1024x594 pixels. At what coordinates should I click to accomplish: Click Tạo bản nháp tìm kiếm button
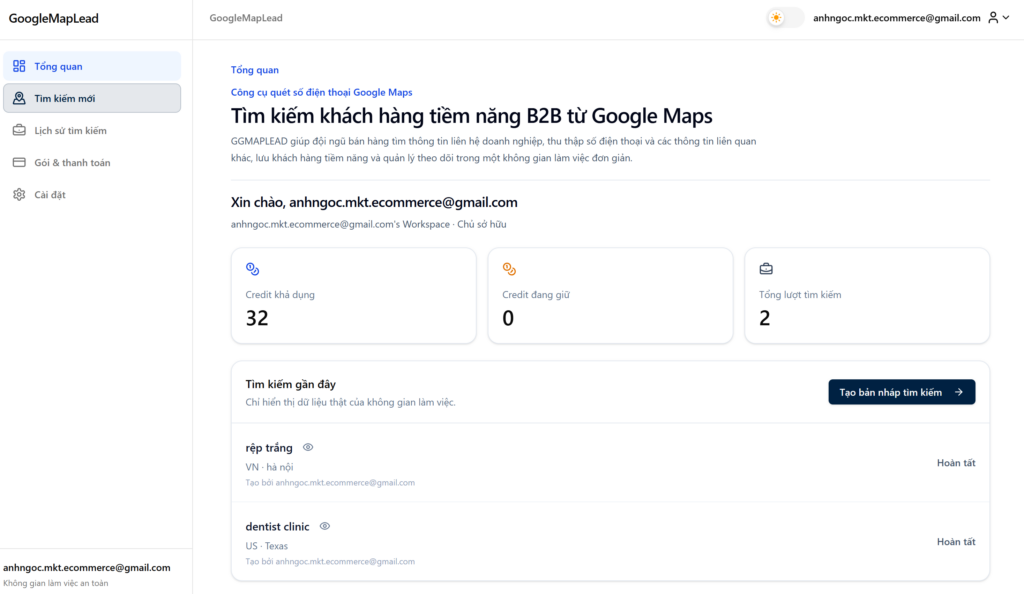[x=902, y=392]
